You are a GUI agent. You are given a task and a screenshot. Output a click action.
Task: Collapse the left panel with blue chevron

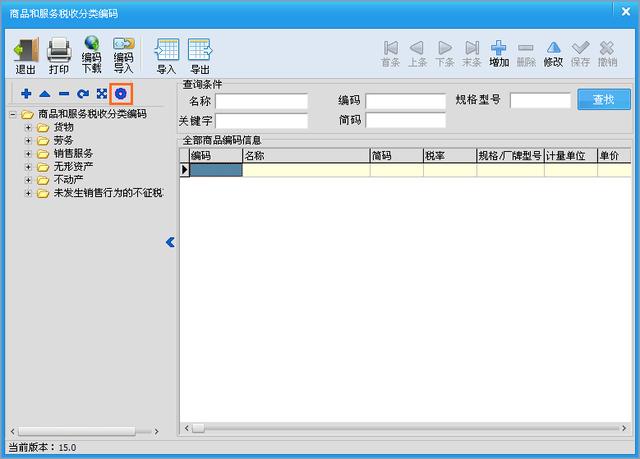pos(170,242)
